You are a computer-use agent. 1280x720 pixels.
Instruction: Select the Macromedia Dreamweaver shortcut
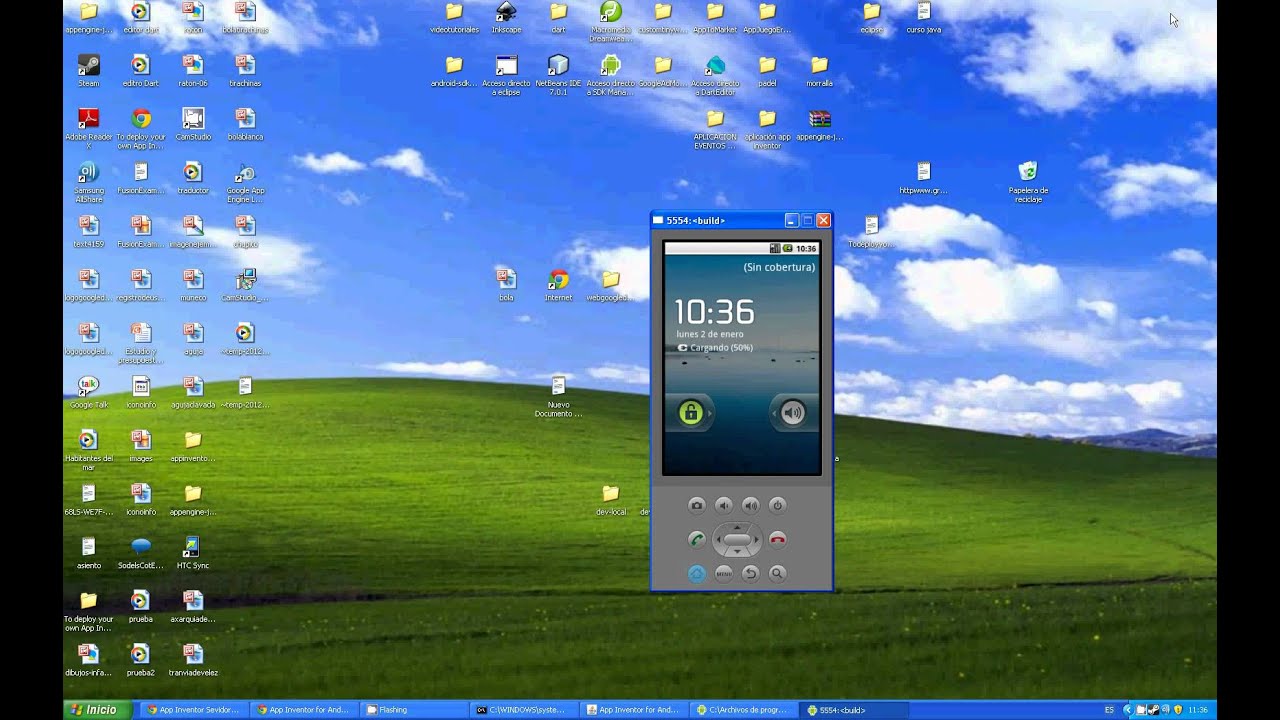[610, 22]
